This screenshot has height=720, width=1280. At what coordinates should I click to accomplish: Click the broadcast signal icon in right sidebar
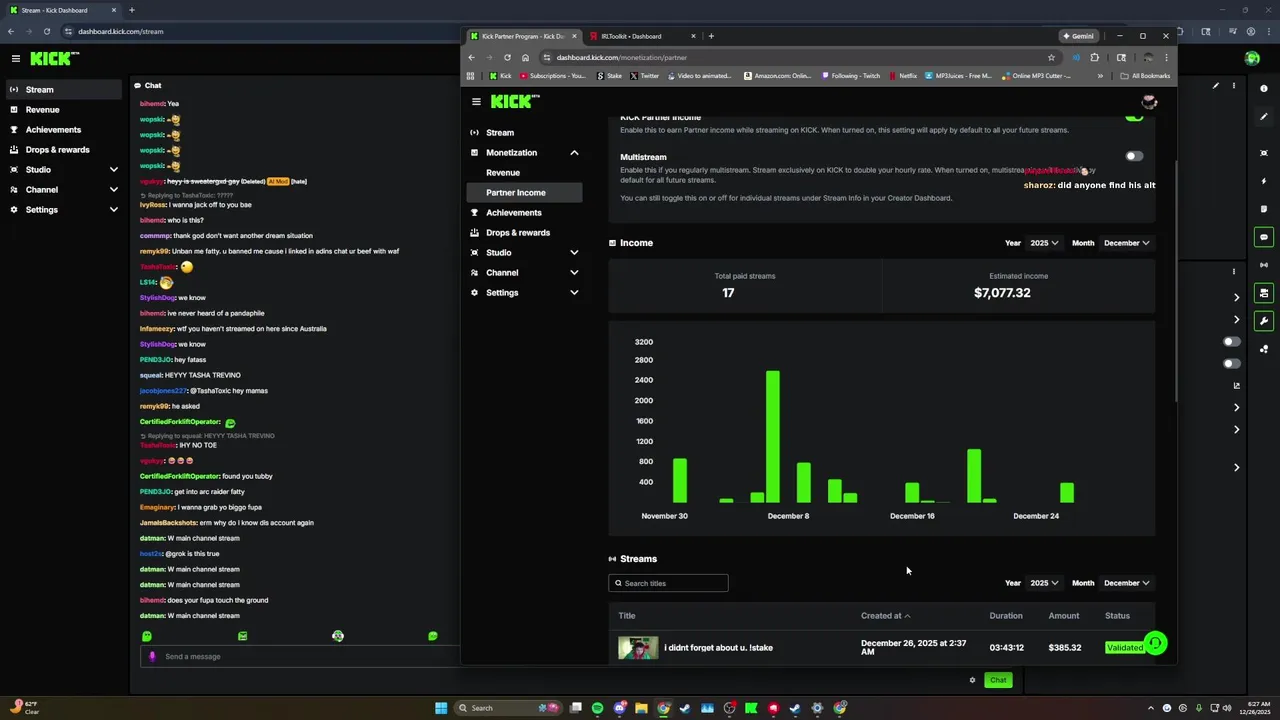click(x=1264, y=265)
